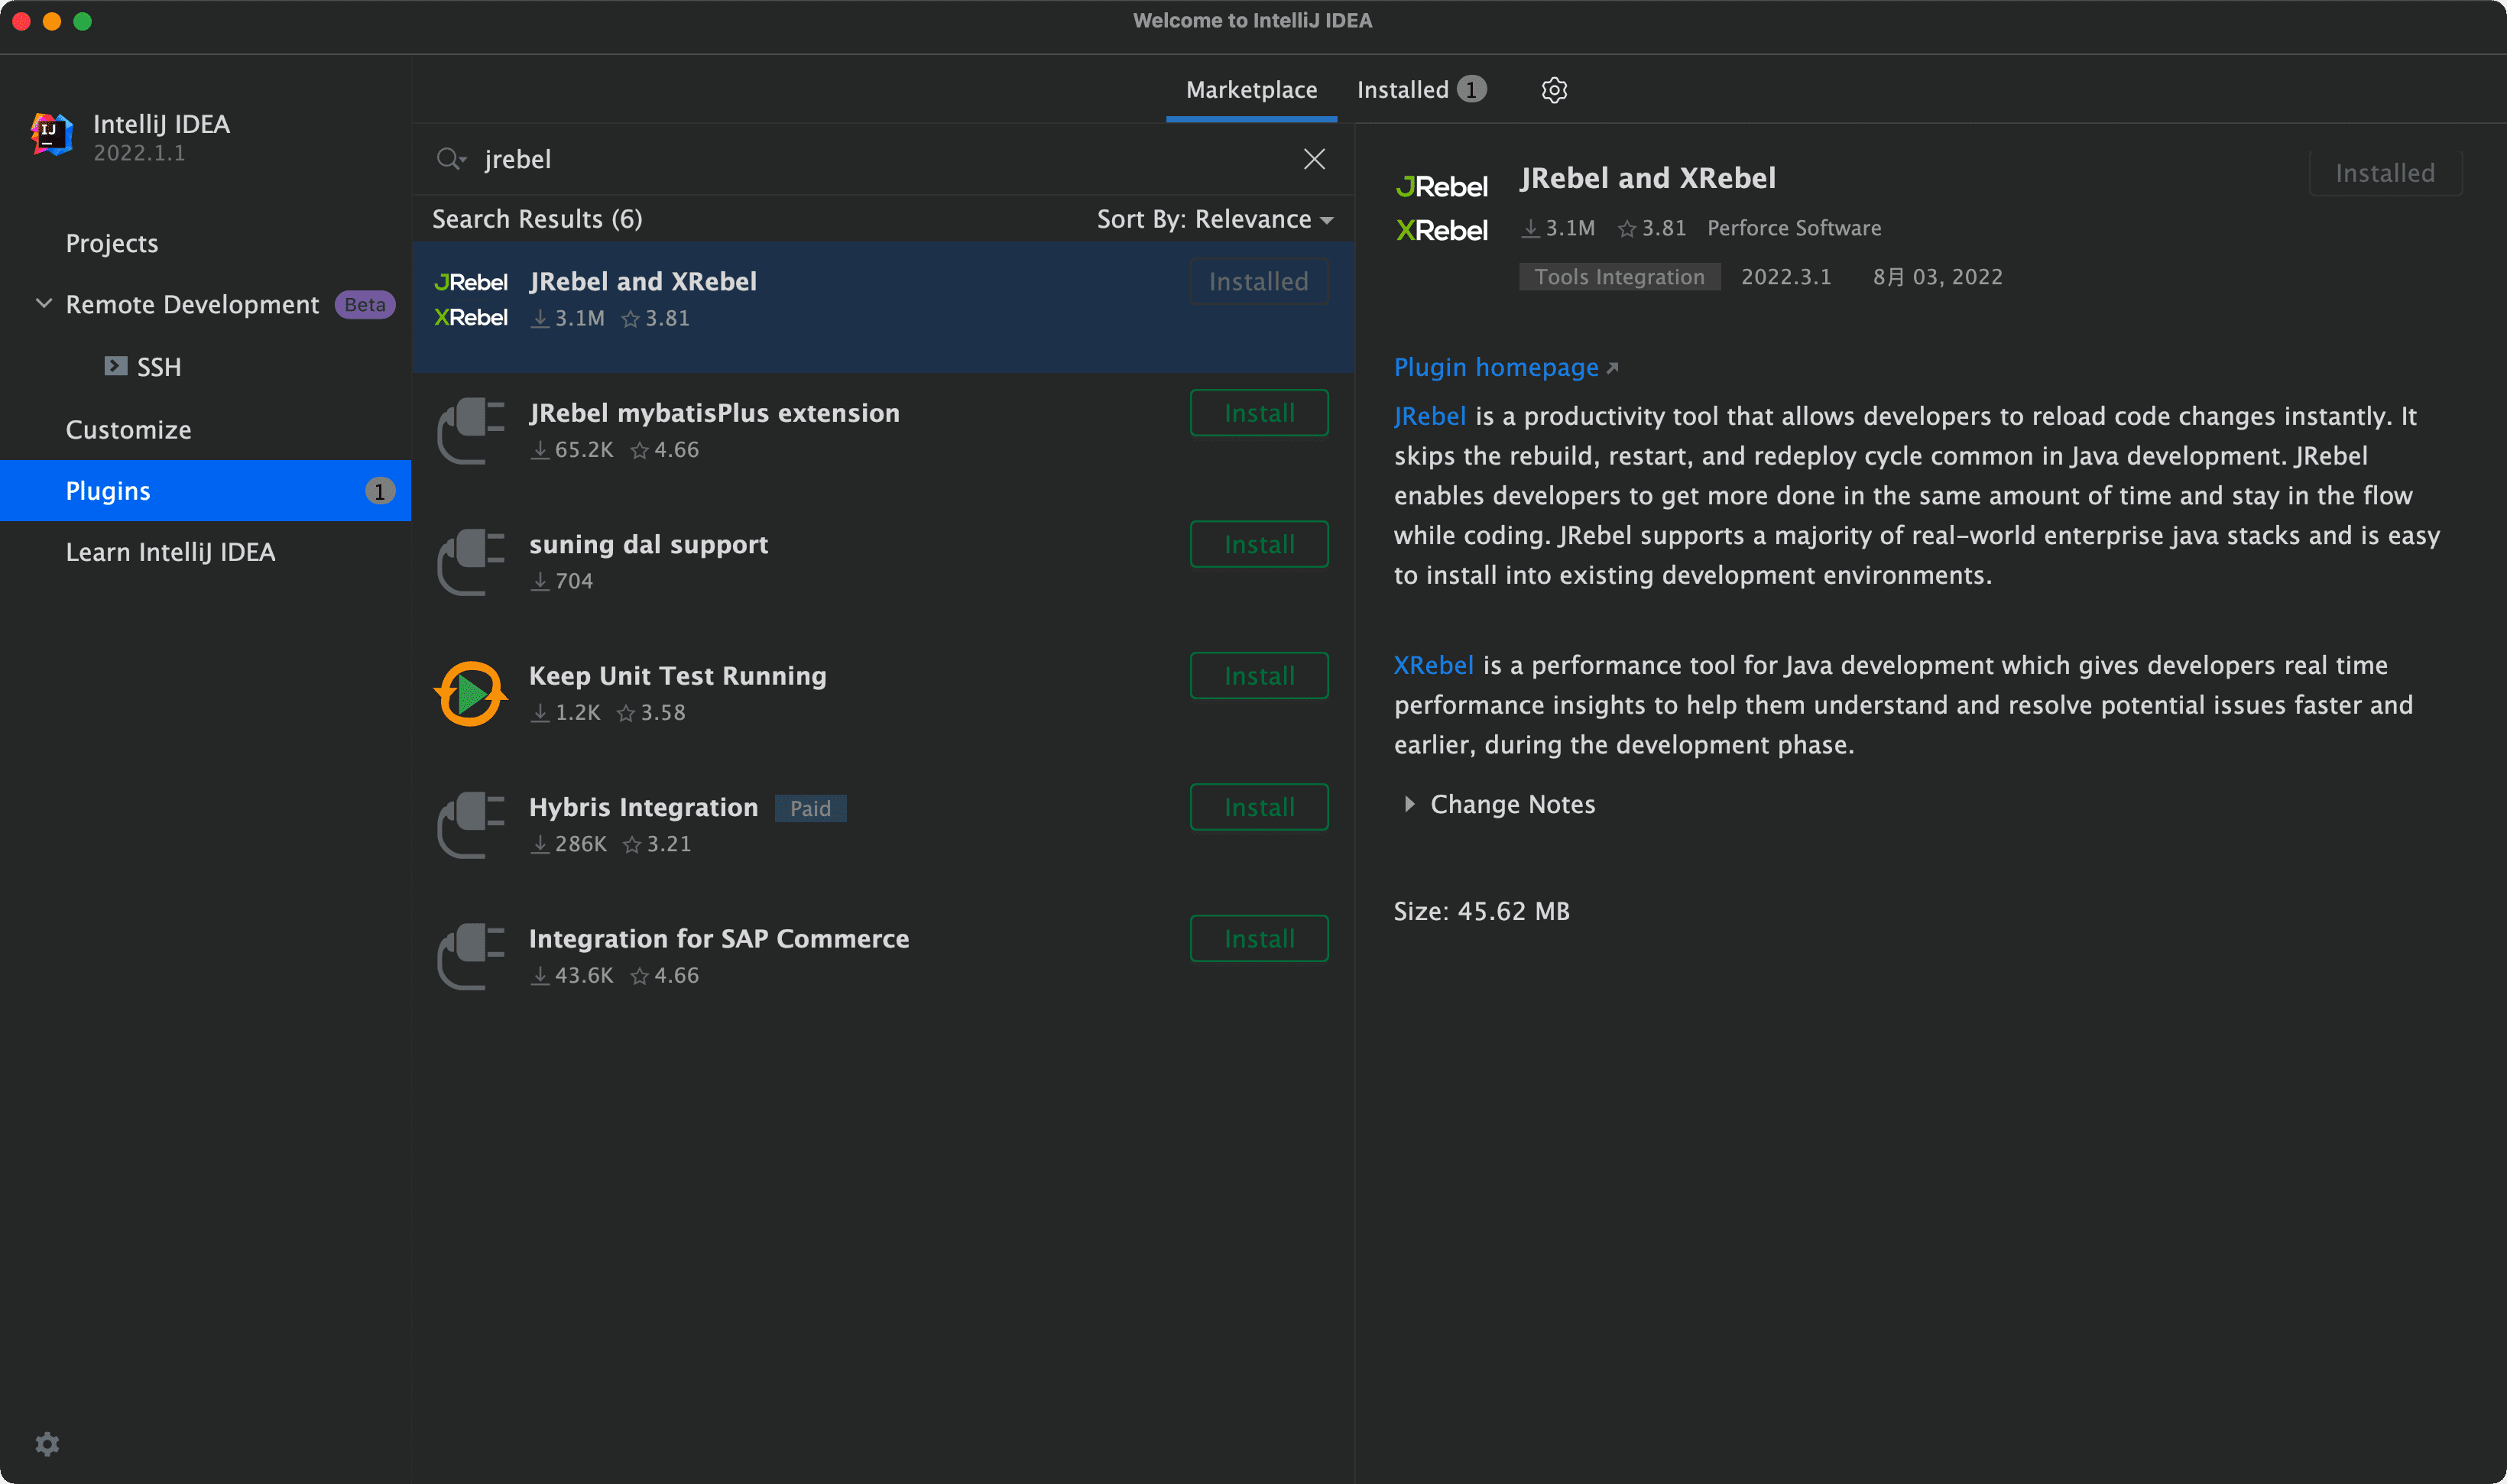Open the XRebel link in description
Viewport: 2507px width, 1484px height.
click(1434, 665)
